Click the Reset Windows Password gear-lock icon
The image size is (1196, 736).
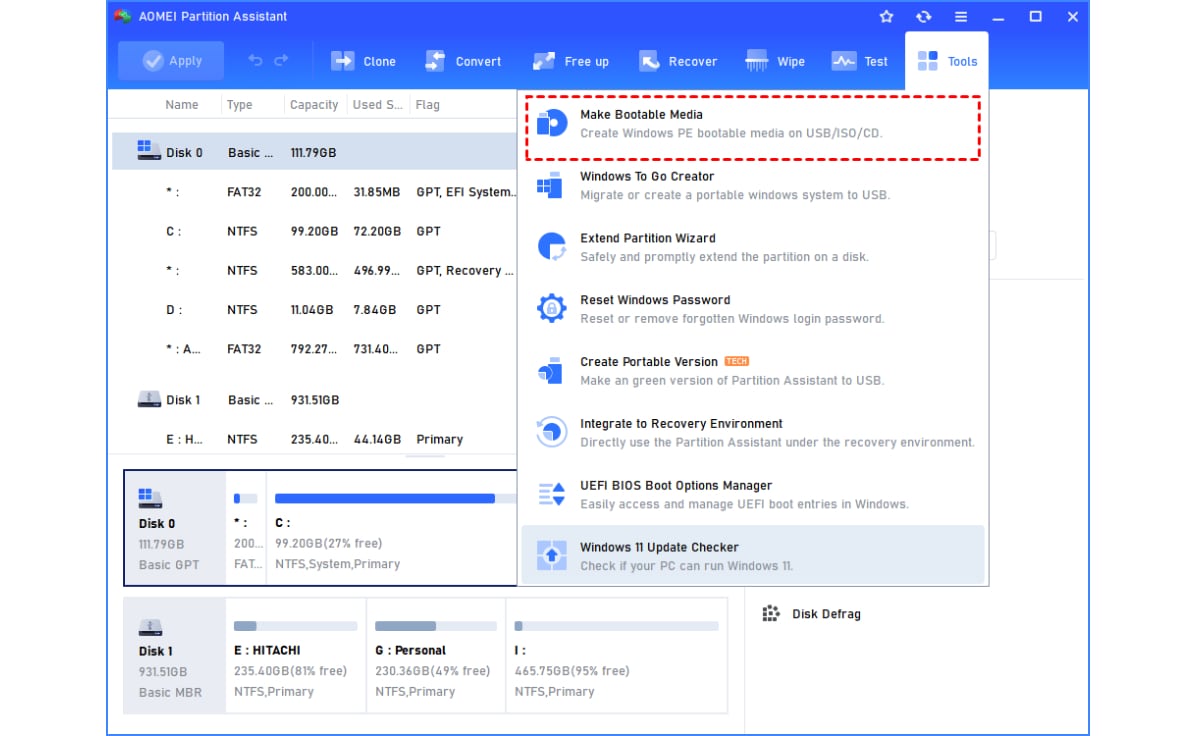click(x=551, y=308)
